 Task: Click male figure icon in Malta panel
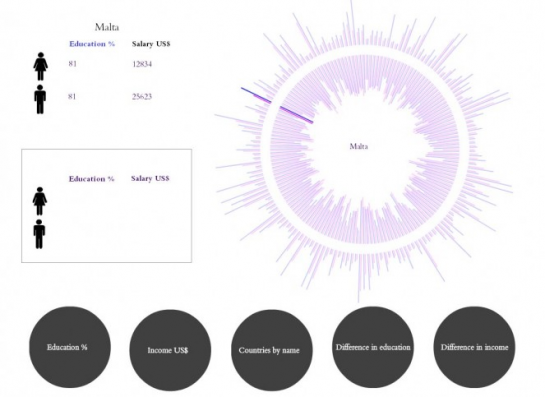pos(40,99)
